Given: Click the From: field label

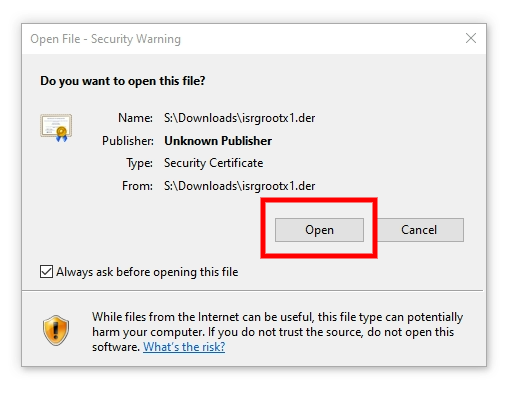Looking at the screenshot, I should 137,186.
